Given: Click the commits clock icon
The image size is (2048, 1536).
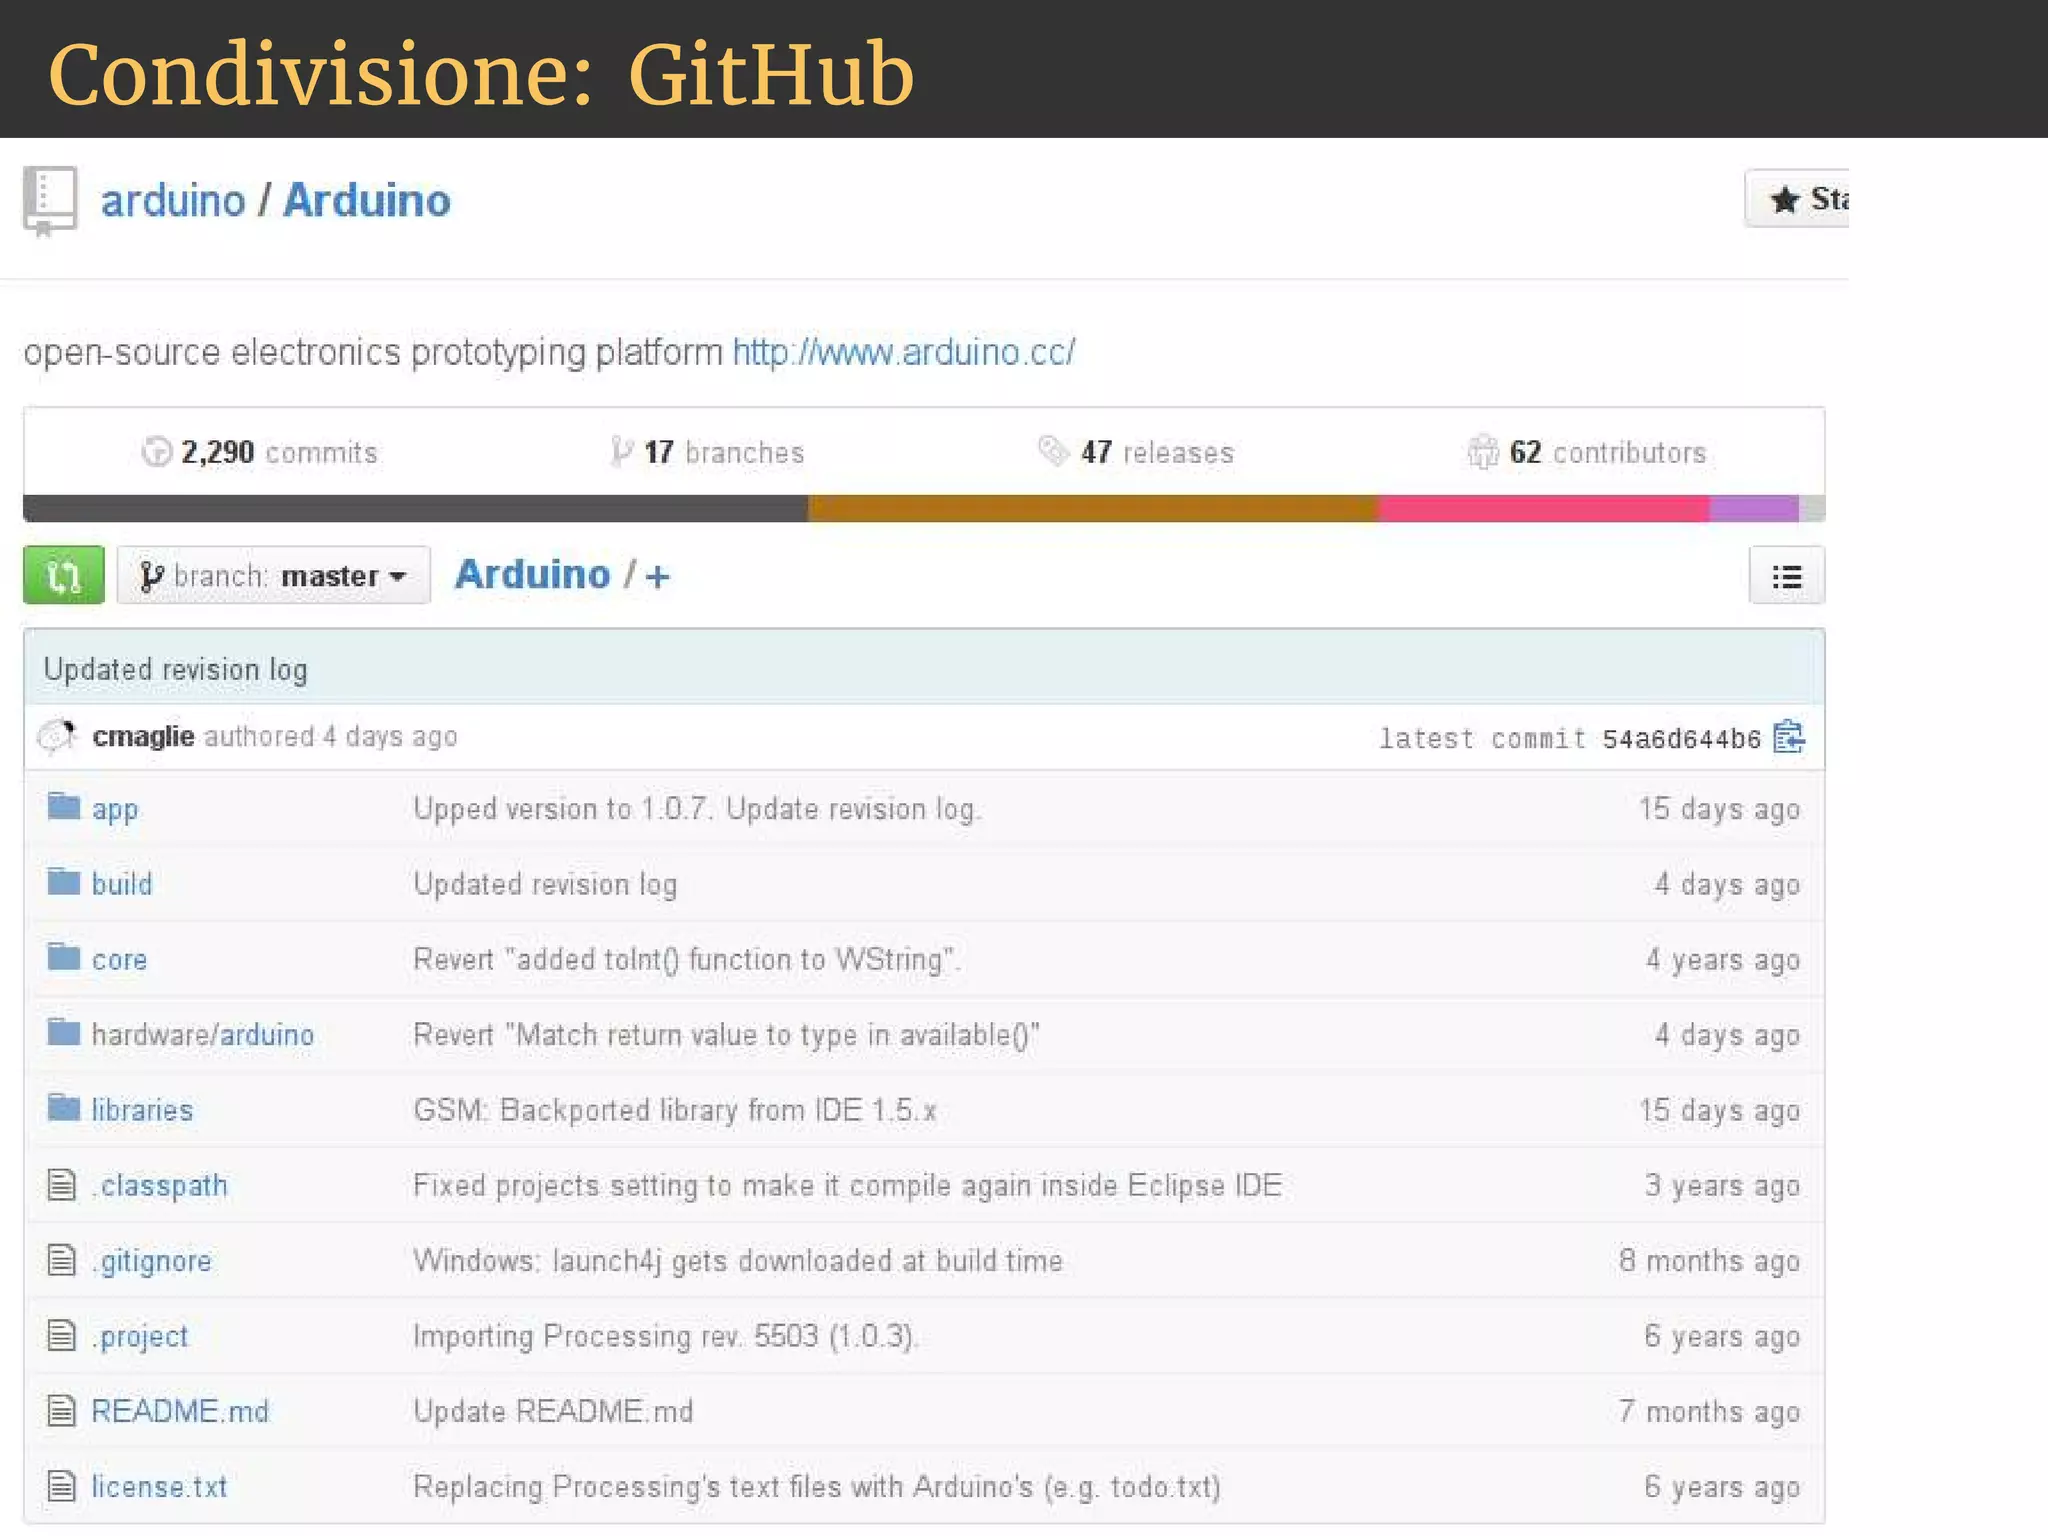Looking at the screenshot, I should (x=156, y=452).
